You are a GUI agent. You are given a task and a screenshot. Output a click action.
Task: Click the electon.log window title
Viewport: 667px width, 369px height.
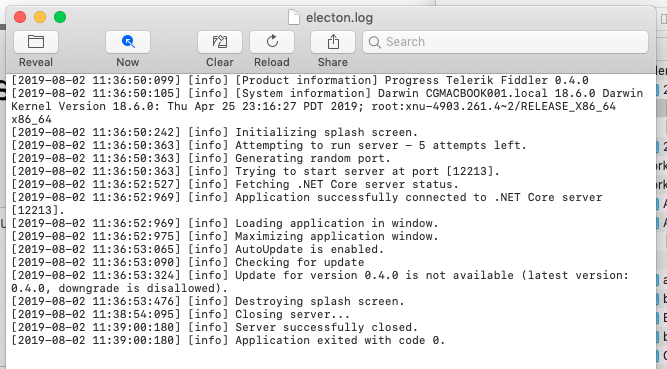(x=339, y=18)
